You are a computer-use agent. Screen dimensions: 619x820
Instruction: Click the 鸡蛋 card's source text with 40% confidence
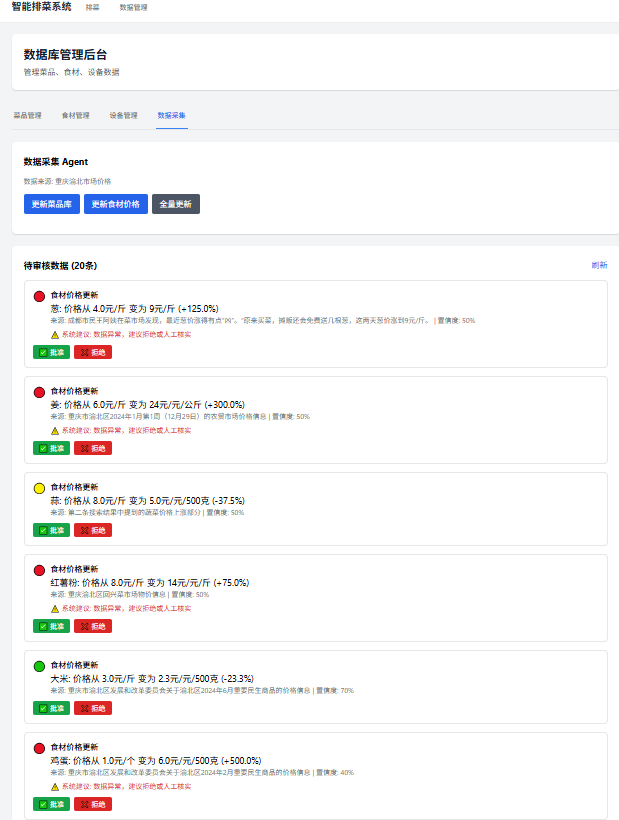[x=202, y=773]
